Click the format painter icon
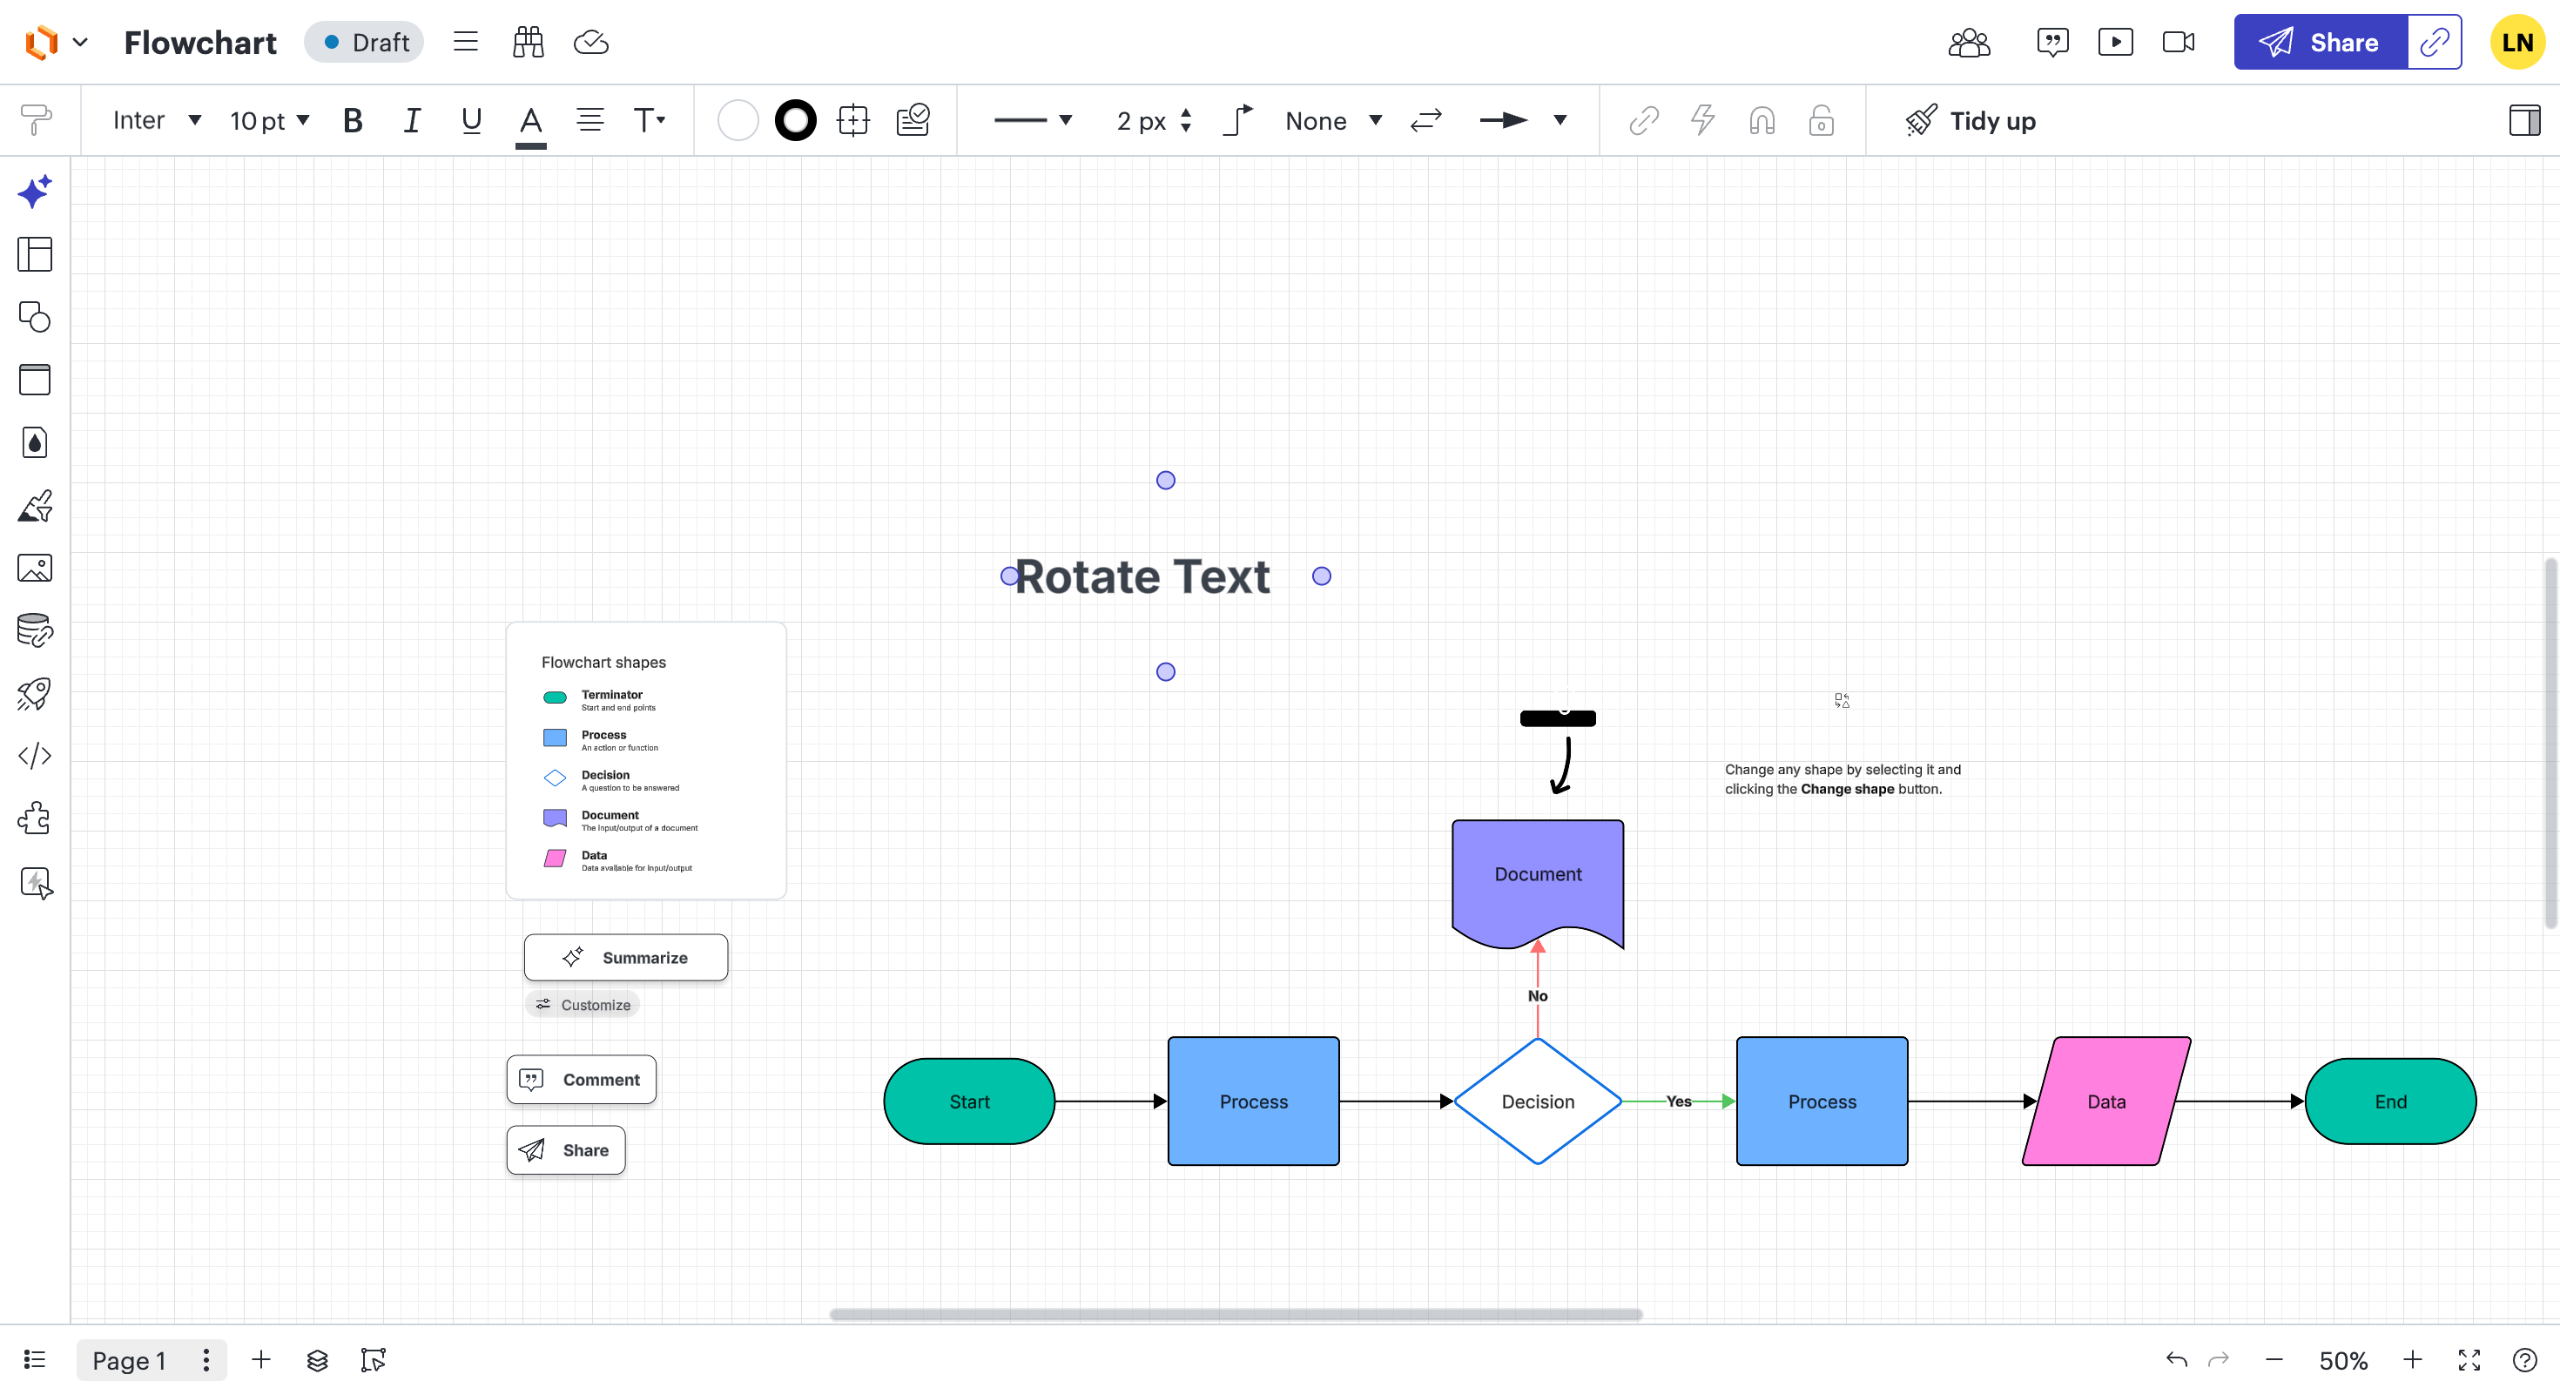The width and height of the screenshot is (2560, 1394). point(36,120)
